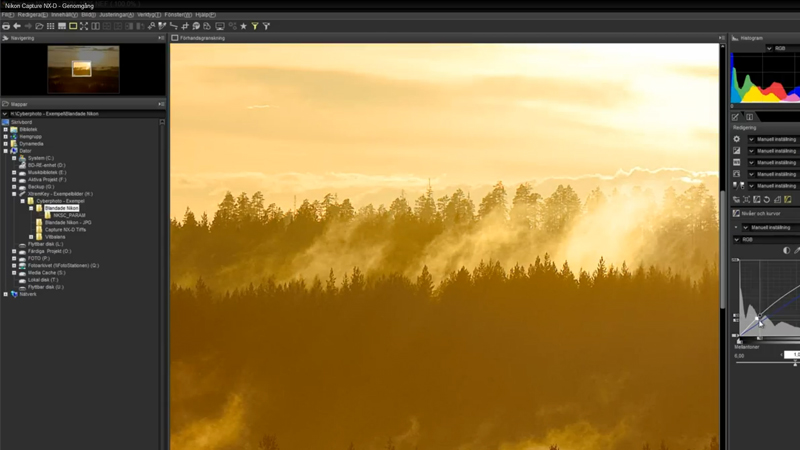Click the star rating filter icon
The height and width of the screenshot is (450, 800).
click(243, 26)
